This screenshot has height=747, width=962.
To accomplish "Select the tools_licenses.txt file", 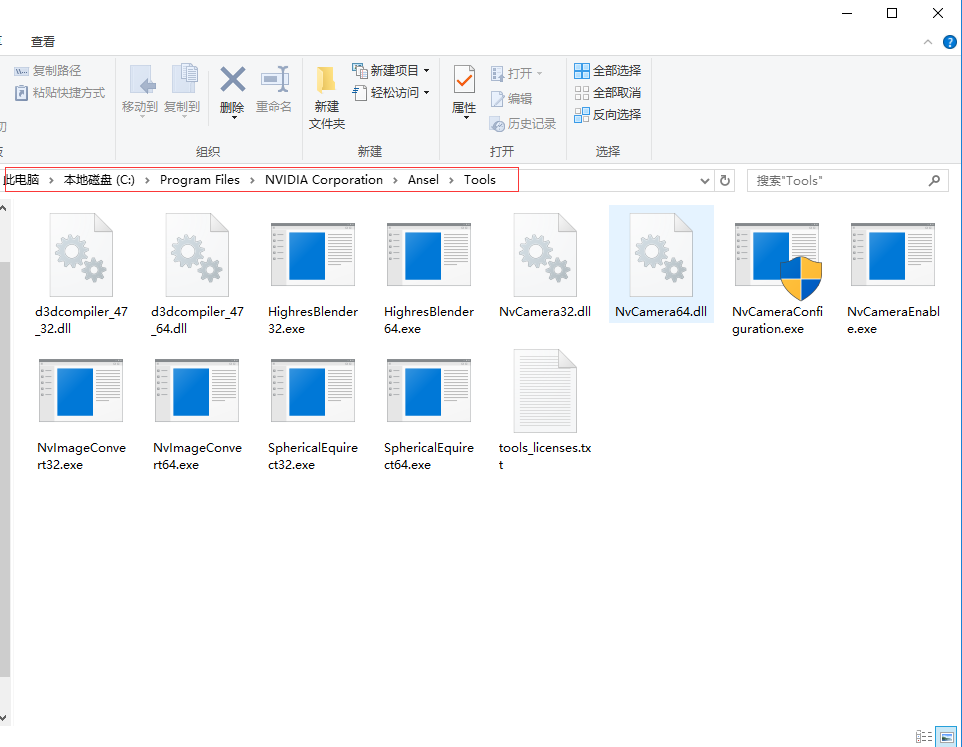I will (x=545, y=410).
